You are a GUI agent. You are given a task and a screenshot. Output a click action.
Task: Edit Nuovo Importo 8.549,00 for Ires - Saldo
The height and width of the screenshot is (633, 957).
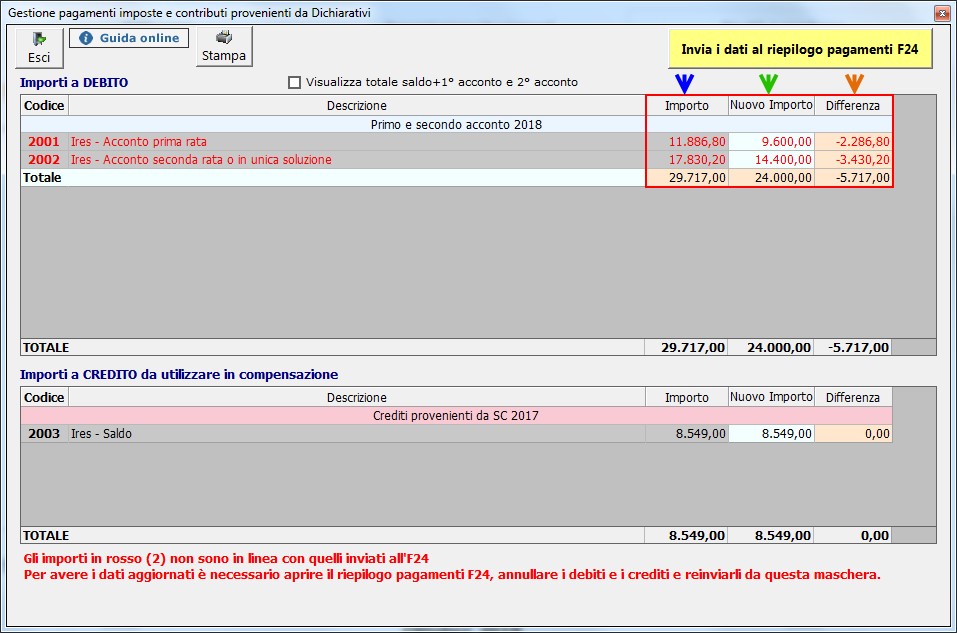tap(771, 433)
